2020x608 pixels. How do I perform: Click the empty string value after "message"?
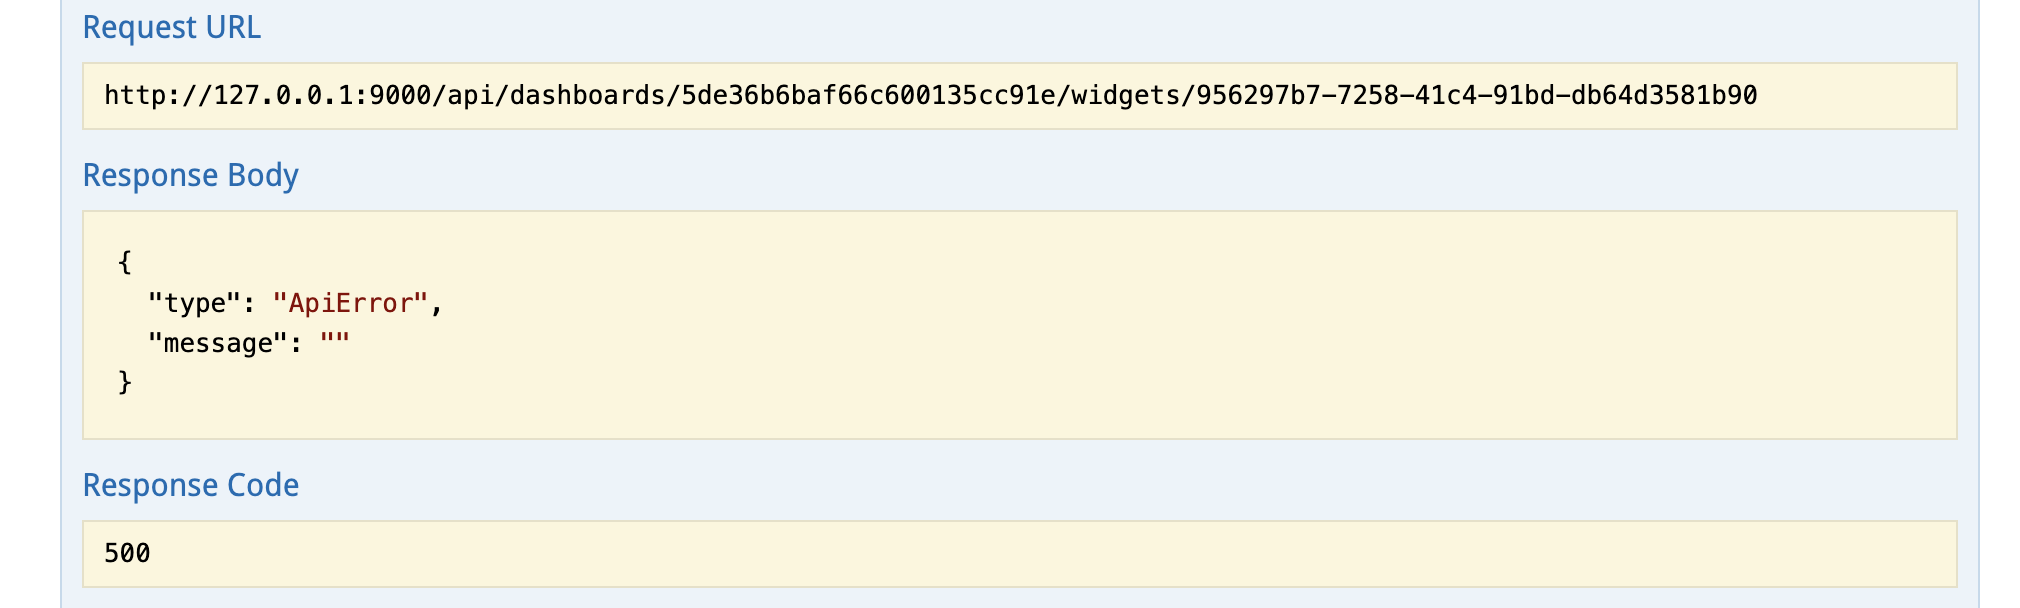(337, 342)
